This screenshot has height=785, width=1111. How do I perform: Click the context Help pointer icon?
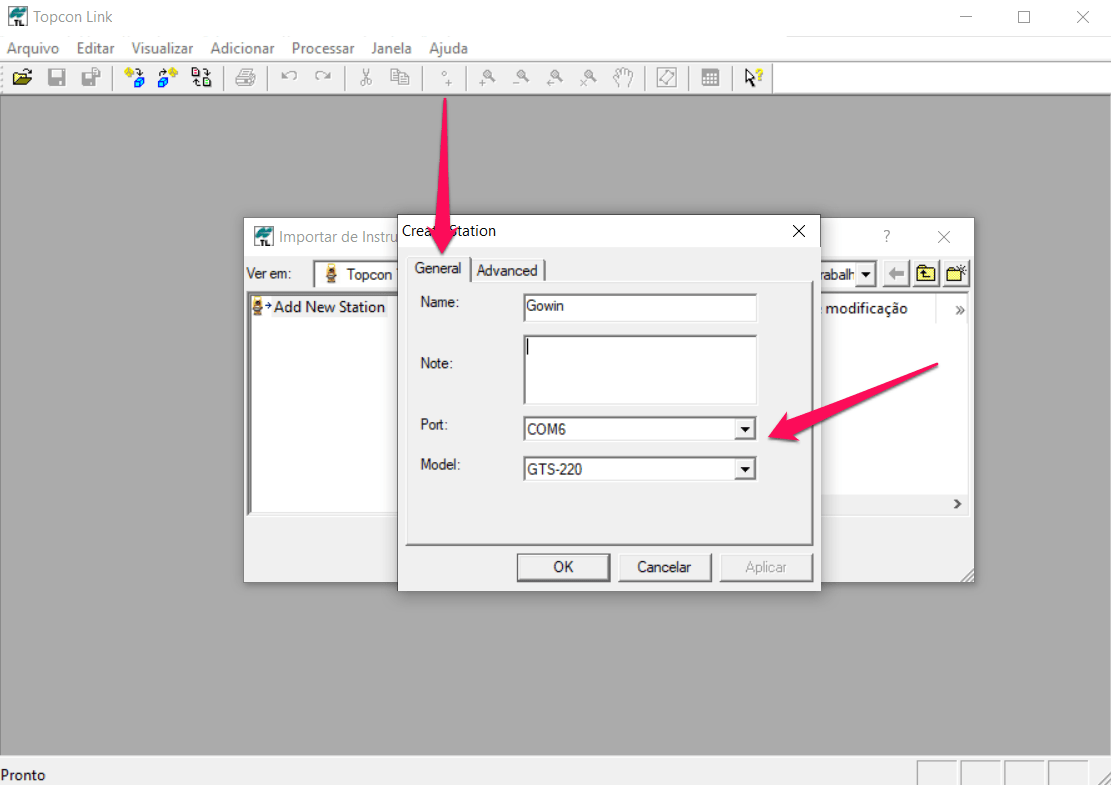coord(753,77)
